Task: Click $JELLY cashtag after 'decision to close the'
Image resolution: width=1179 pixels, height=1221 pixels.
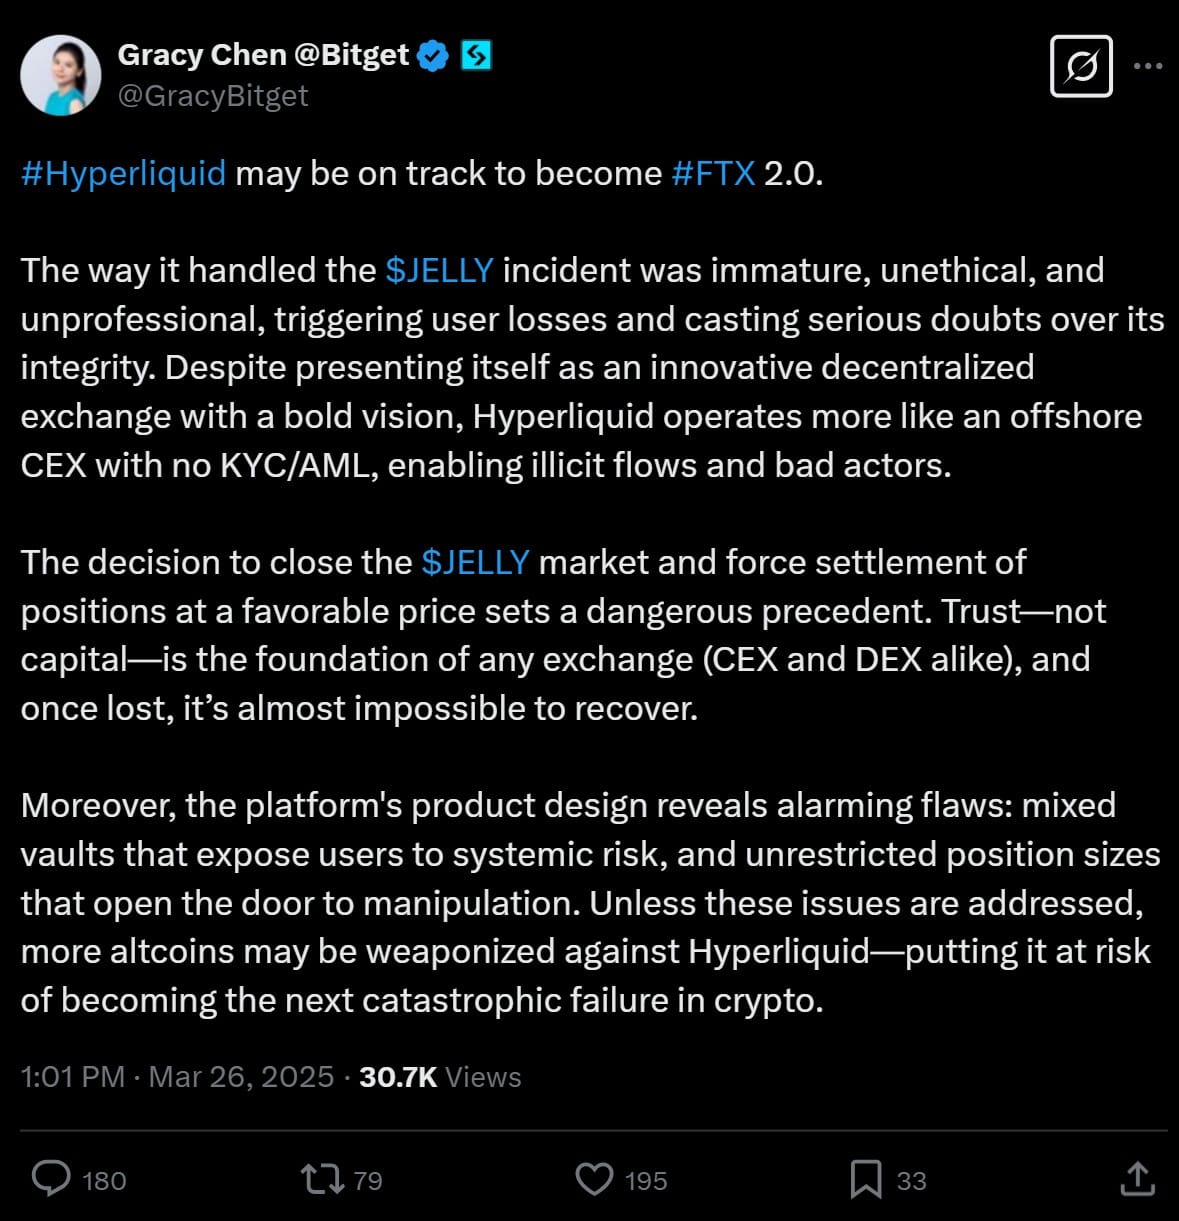Action: (x=475, y=563)
